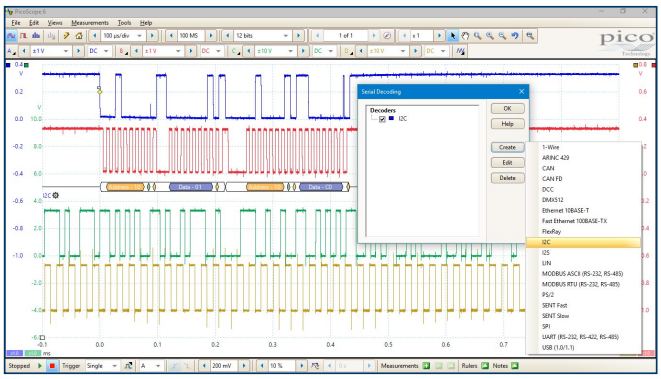Click the pre-trigger delay icon

click(315, 366)
